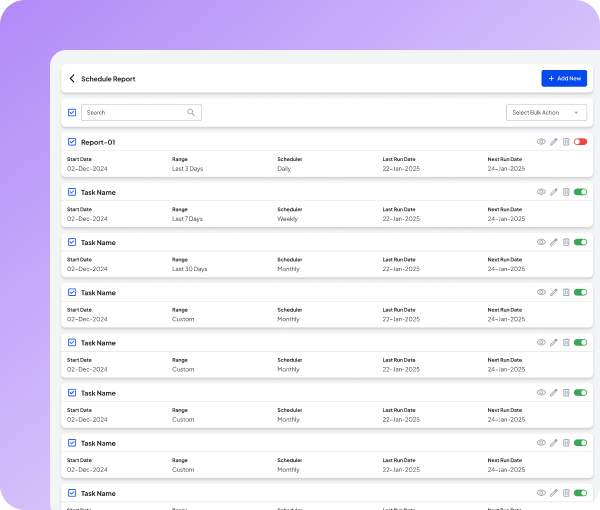Viewport: 600px width, 510px height.
Task: Click the 'Last 7 Days' range value
Action: [x=187, y=219]
